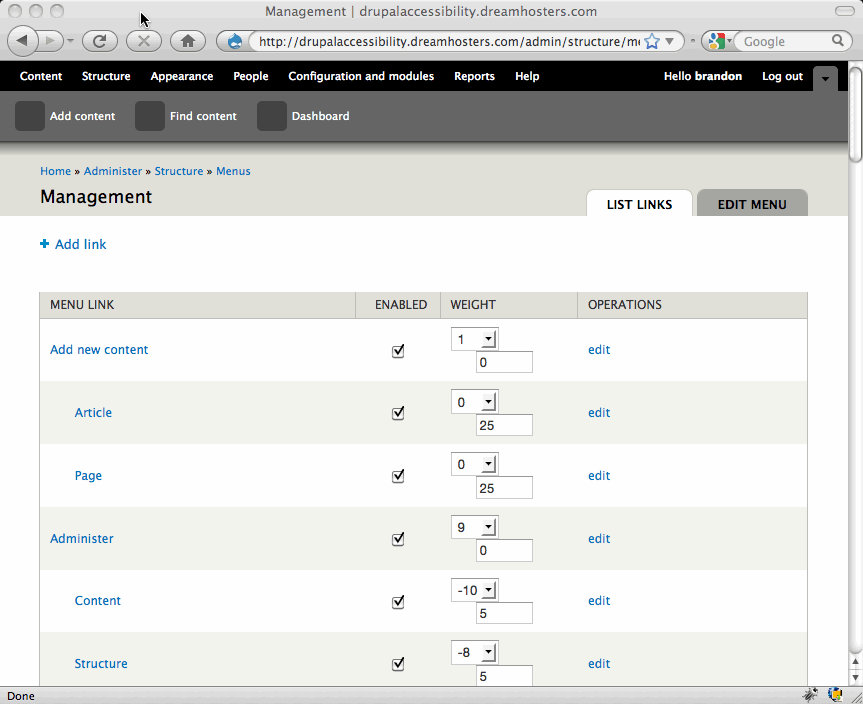Edit the Structure menu link
The height and width of the screenshot is (704, 863).
(599, 663)
